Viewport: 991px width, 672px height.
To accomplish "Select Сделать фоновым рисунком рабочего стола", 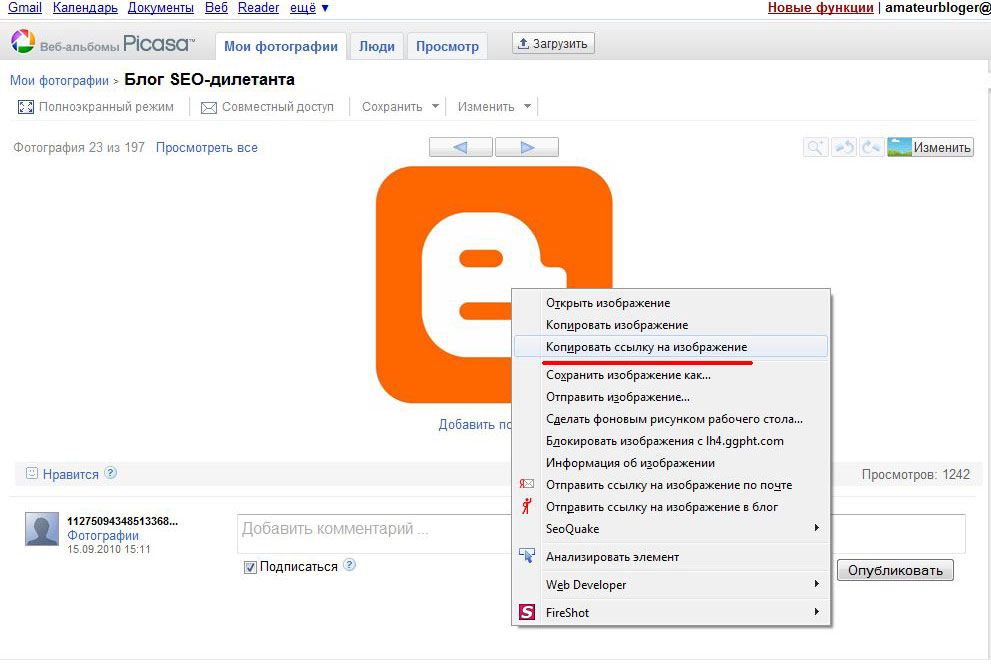I will (x=671, y=419).
